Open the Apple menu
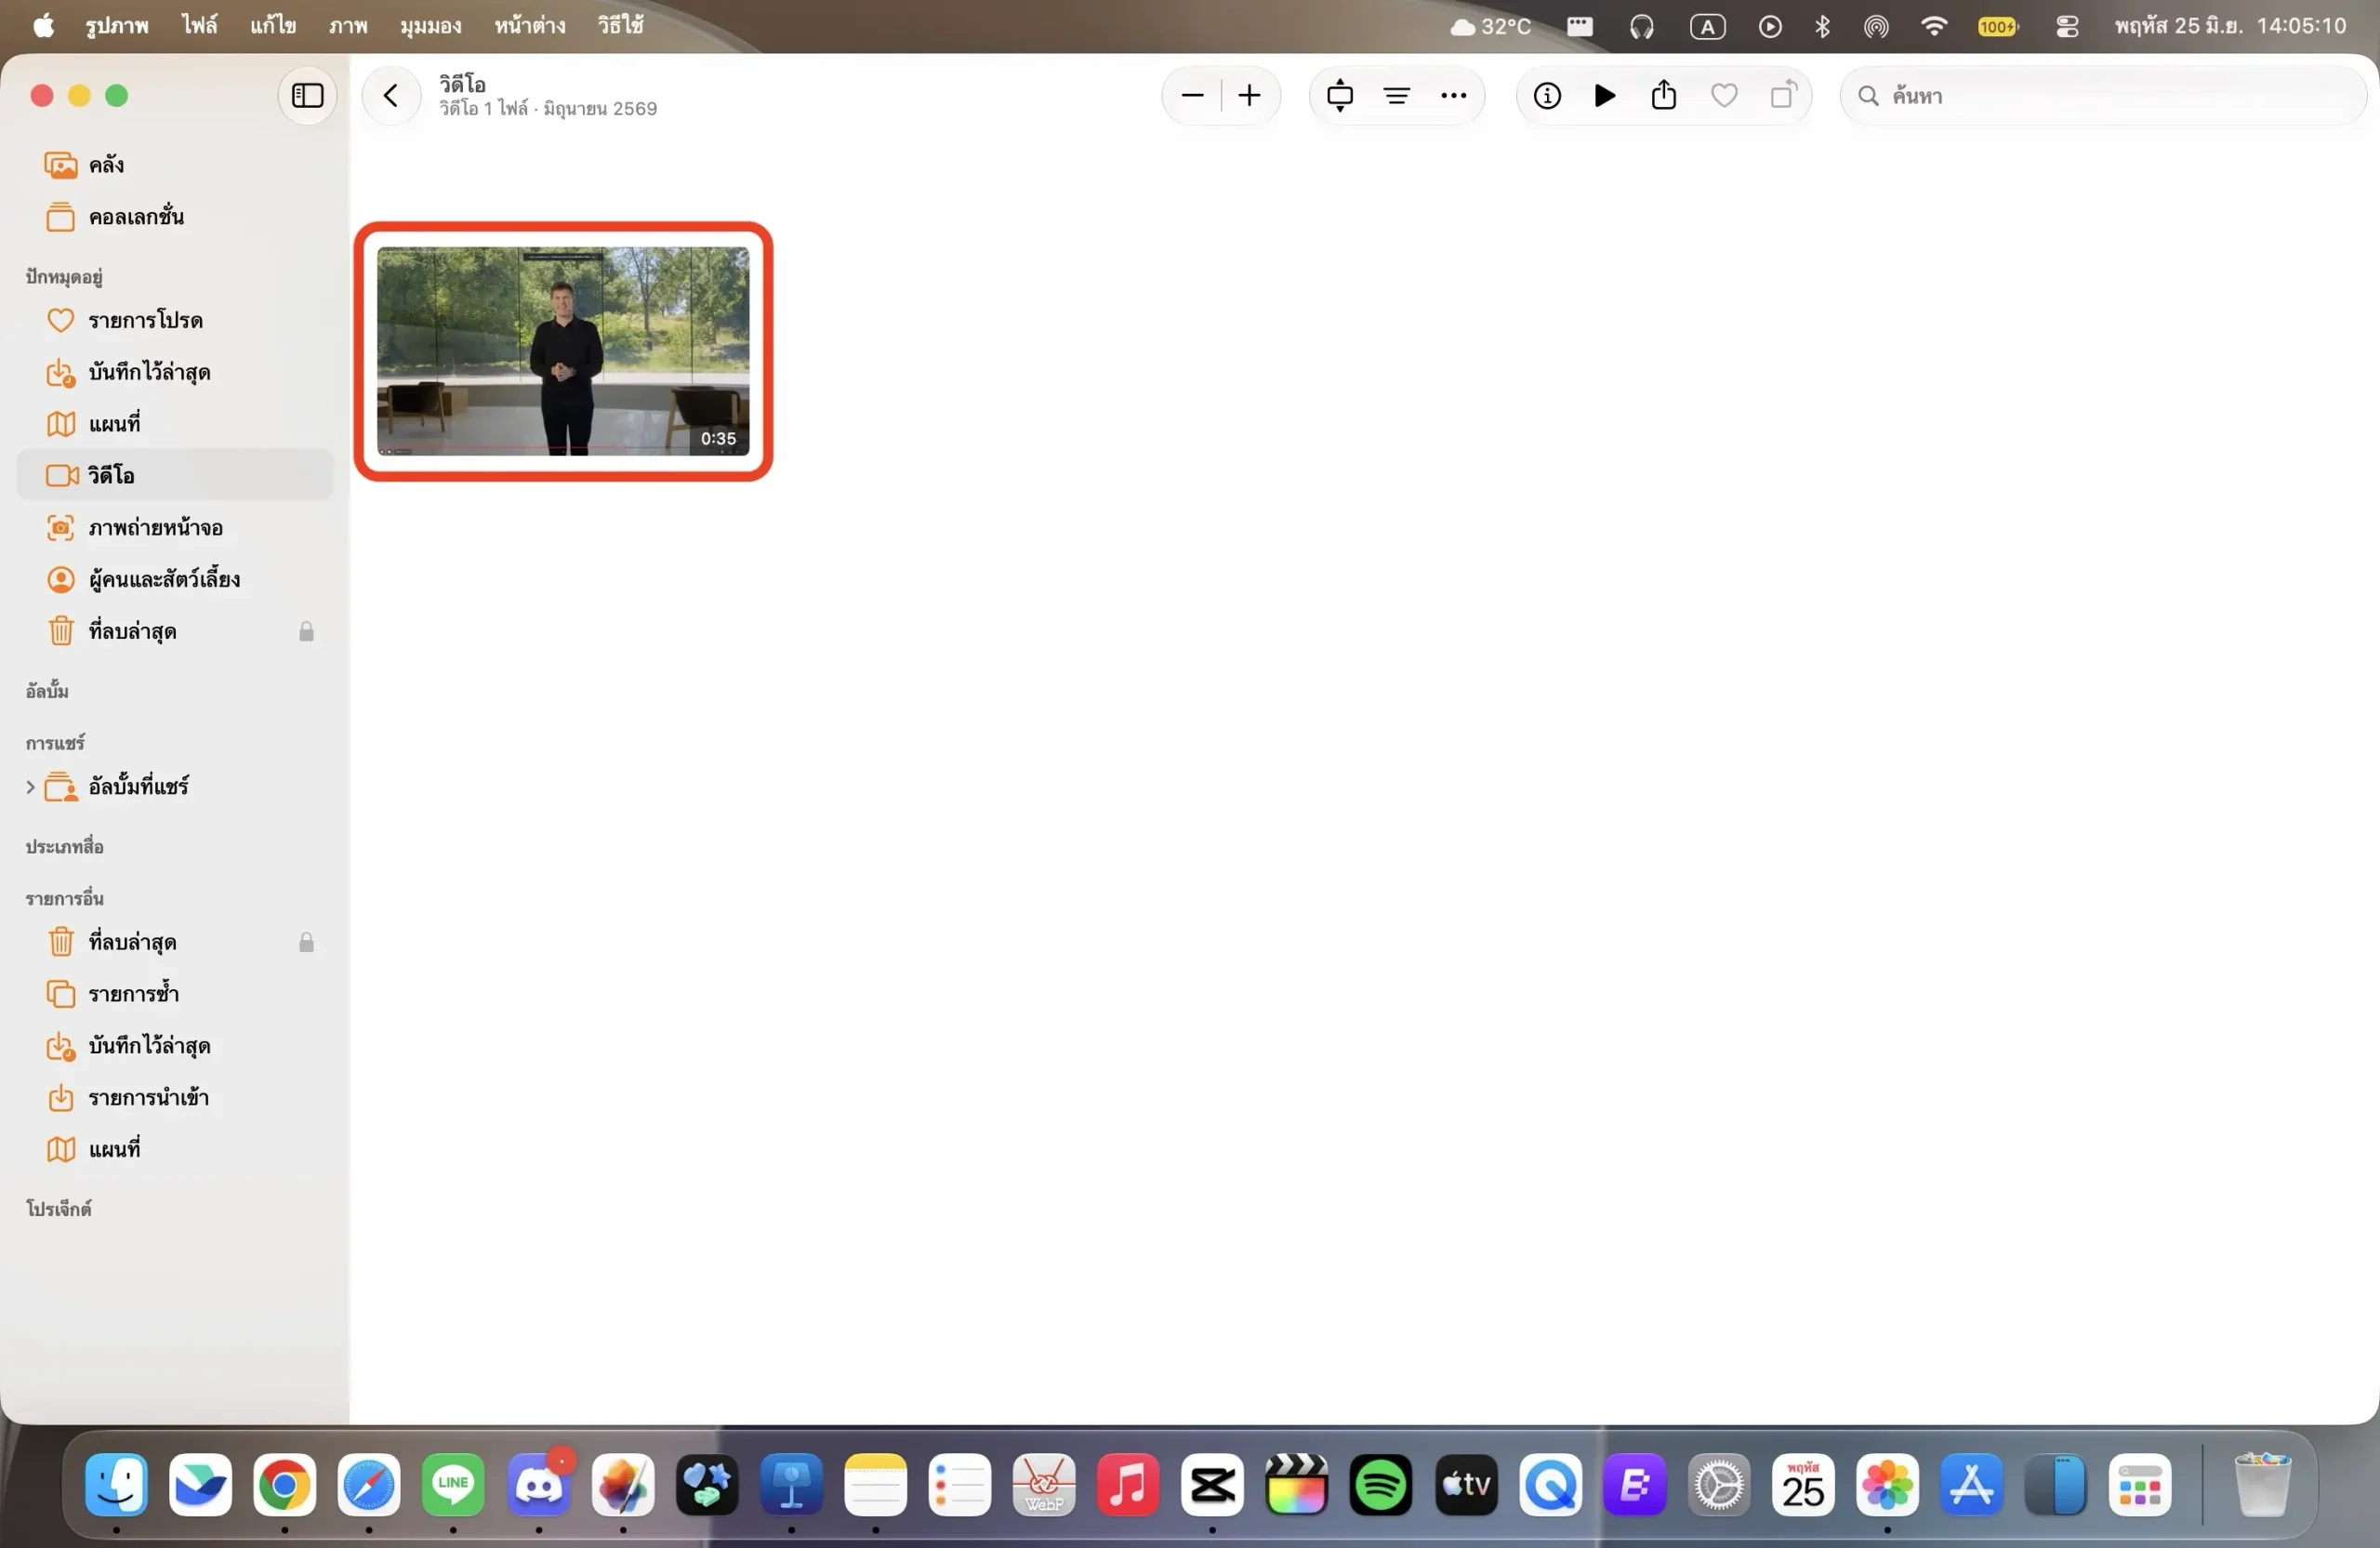The width and height of the screenshot is (2380, 1548). [43, 26]
